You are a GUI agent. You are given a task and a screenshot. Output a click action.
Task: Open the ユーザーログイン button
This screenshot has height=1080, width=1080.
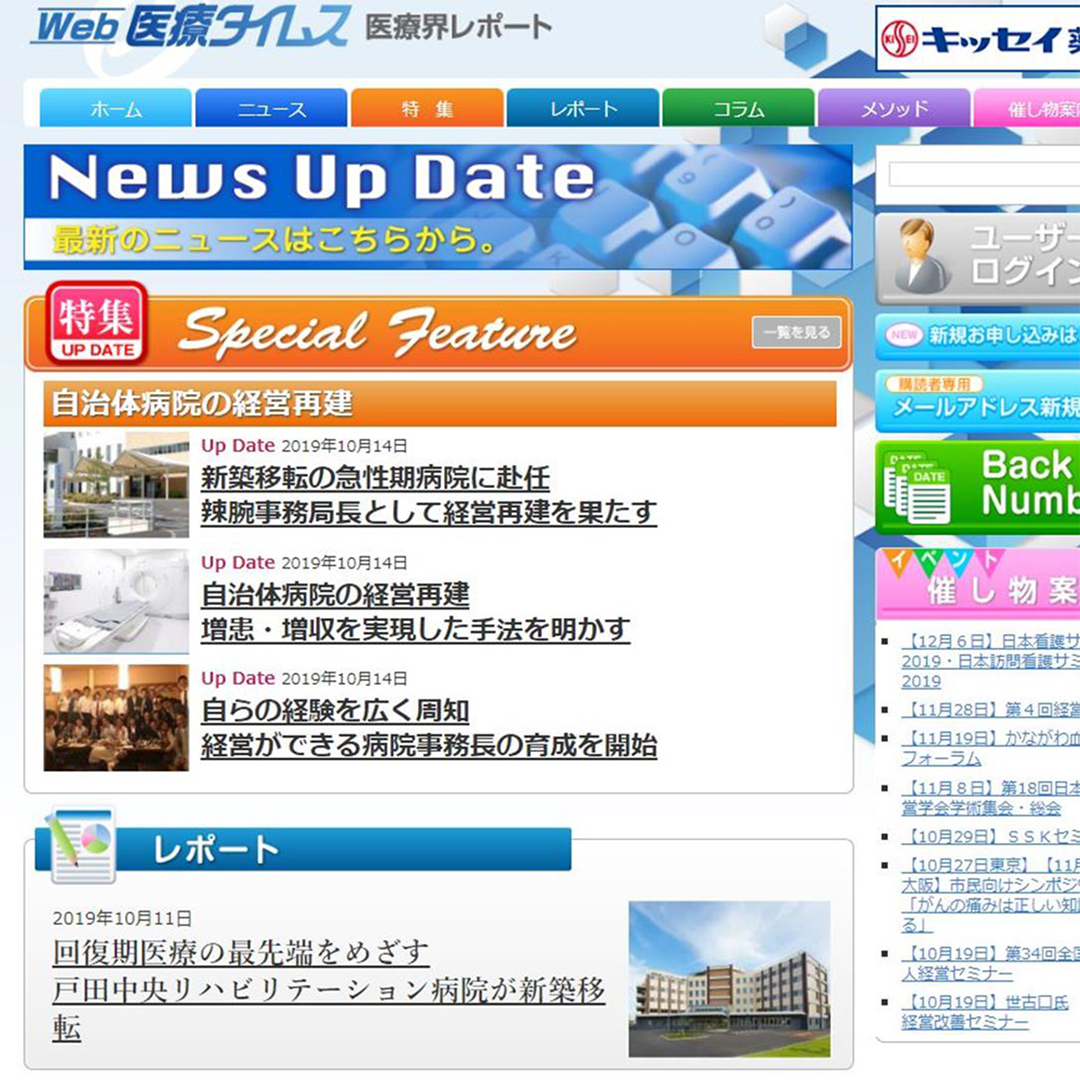tap(978, 259)
